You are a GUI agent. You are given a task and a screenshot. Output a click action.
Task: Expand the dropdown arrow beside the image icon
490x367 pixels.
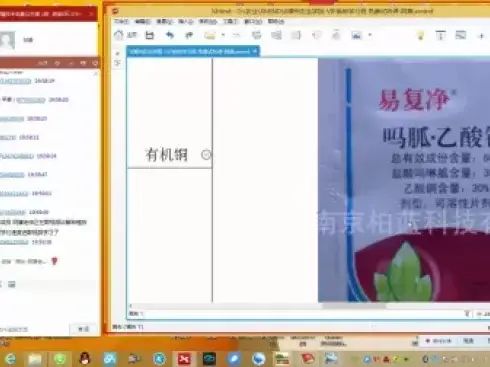tap(370, 35)
